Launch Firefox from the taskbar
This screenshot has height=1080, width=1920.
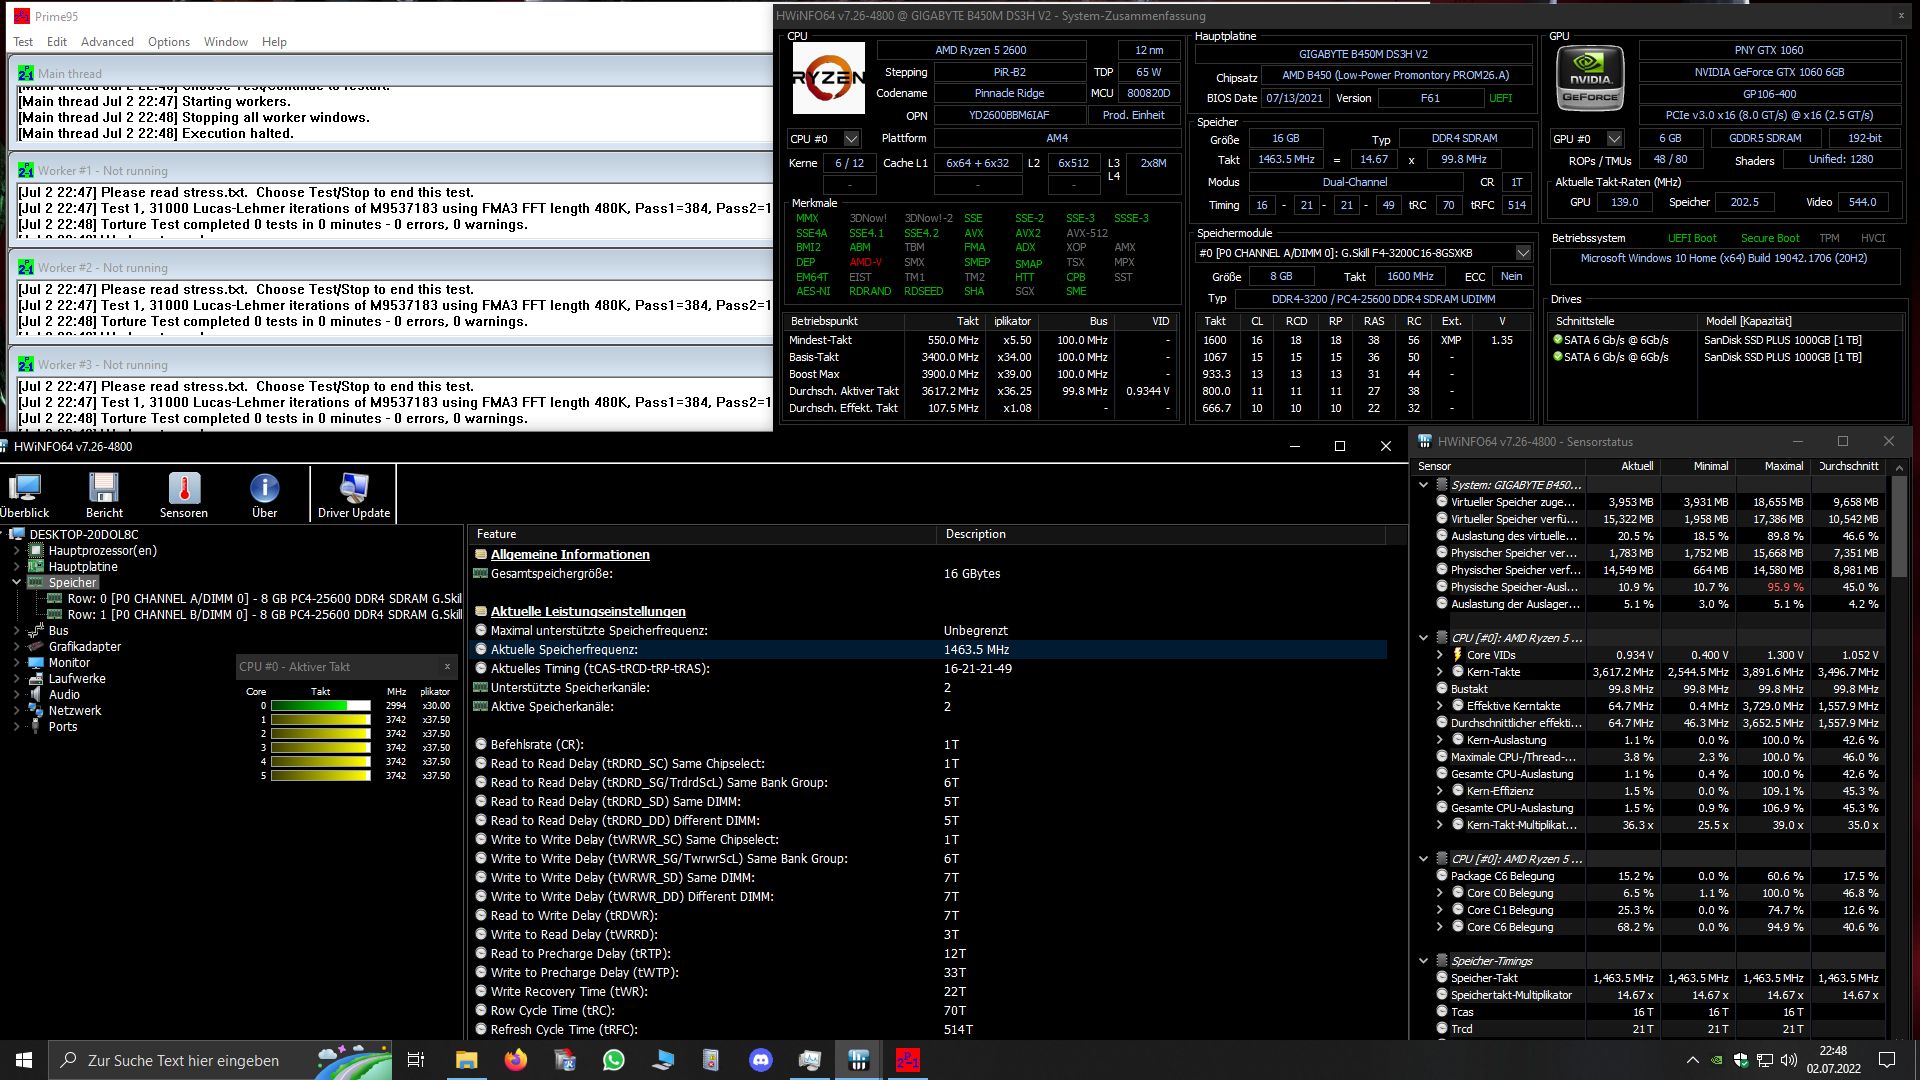click(516, 1060)
